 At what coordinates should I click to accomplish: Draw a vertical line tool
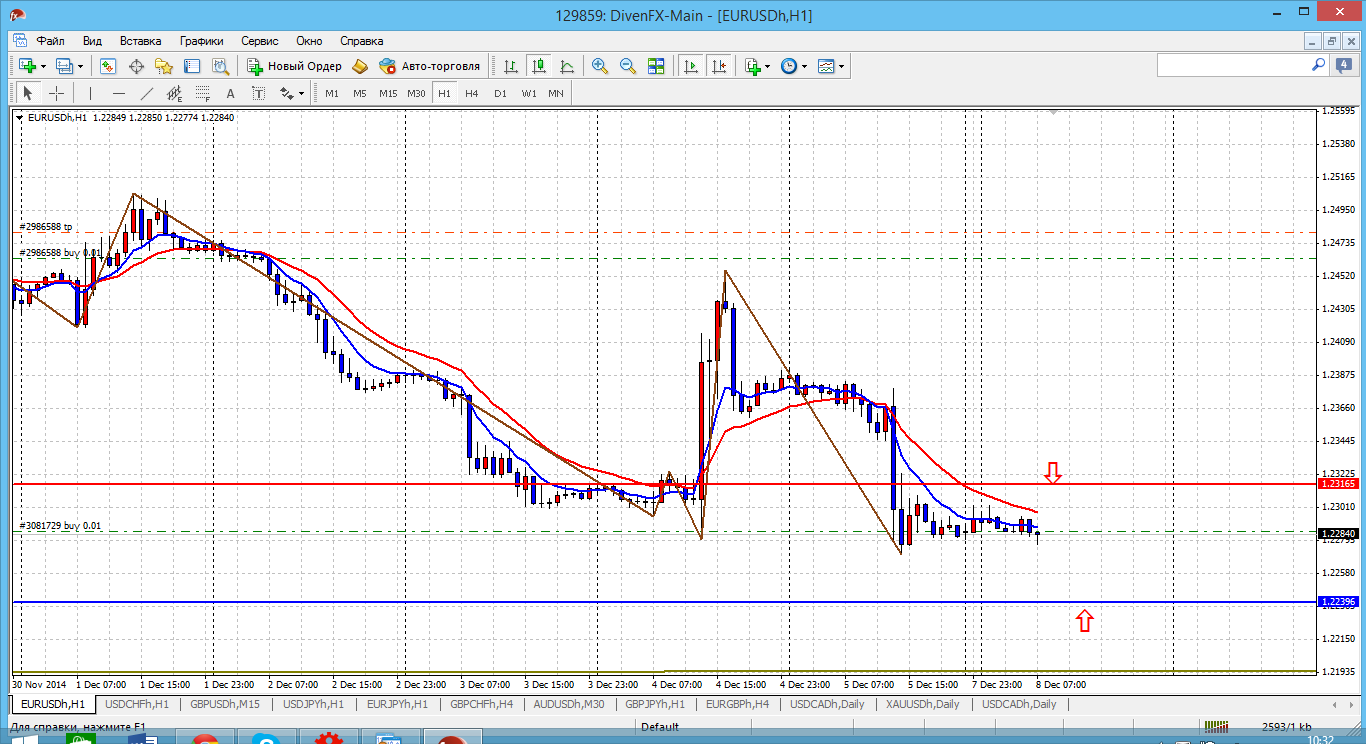click(x=91, y=93)
